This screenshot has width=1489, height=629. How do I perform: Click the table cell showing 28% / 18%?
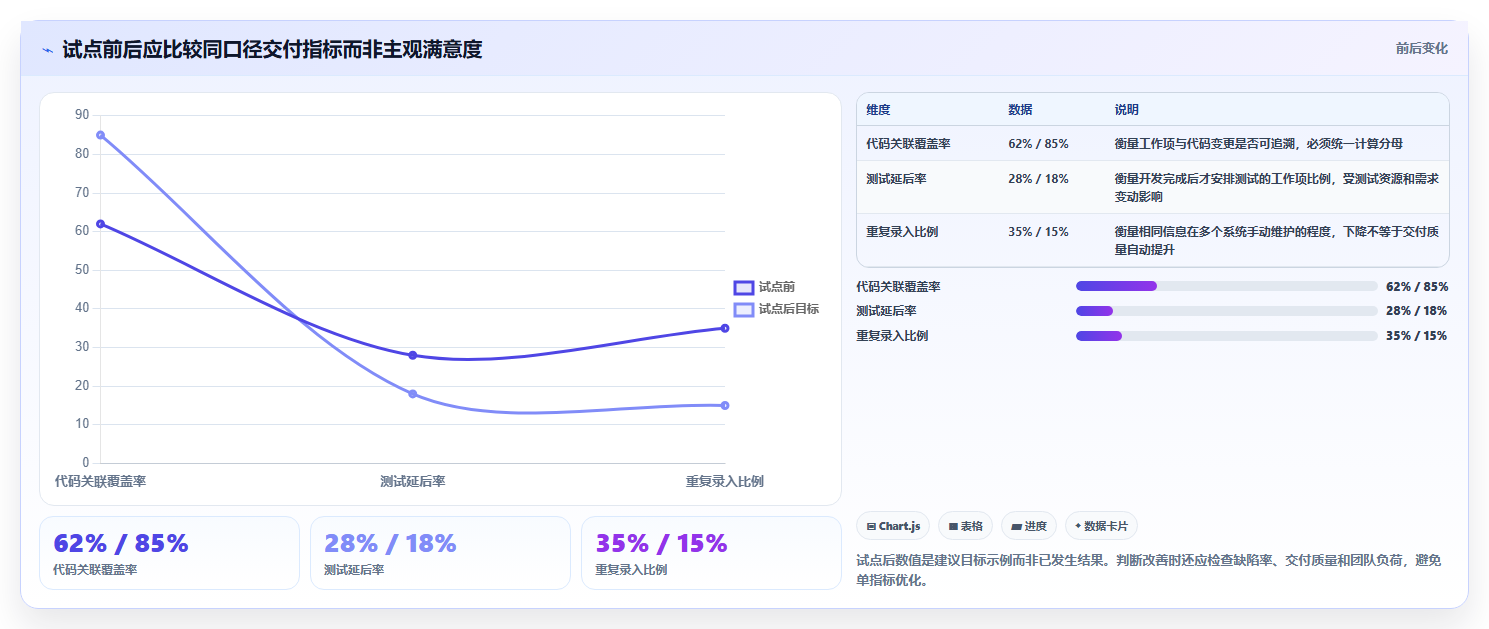[1038, 179]
